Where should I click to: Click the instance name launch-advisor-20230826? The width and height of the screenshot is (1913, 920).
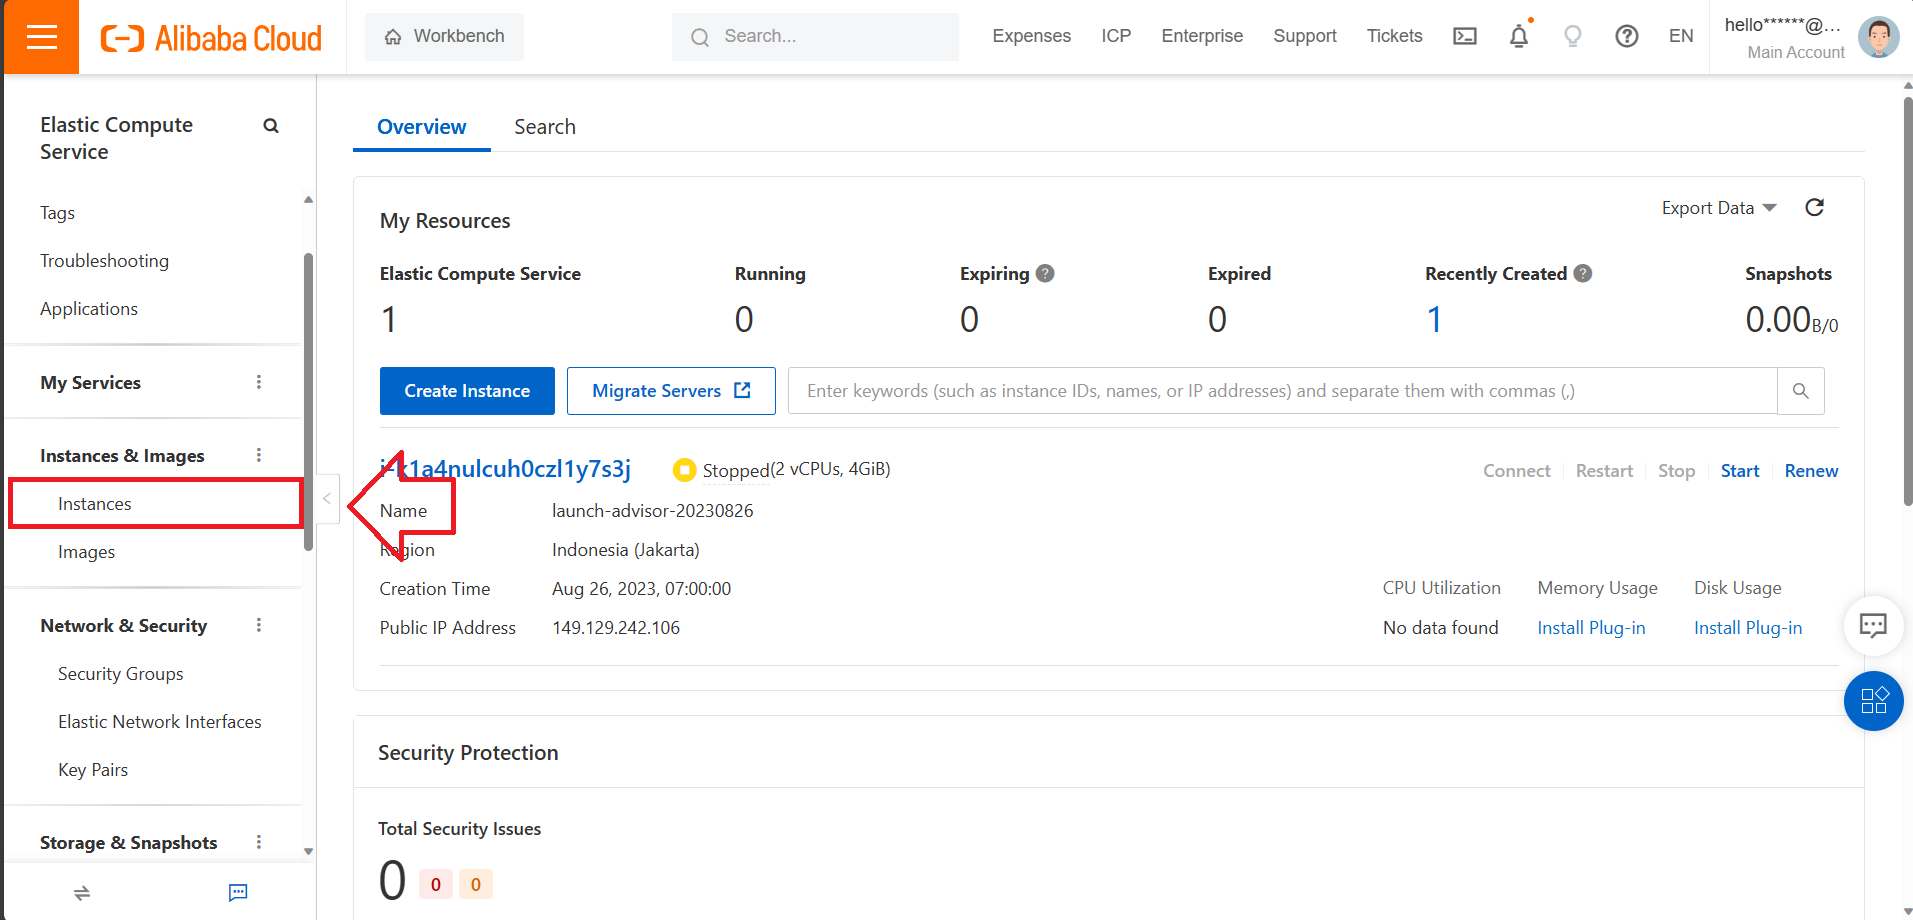pos(652,511)
